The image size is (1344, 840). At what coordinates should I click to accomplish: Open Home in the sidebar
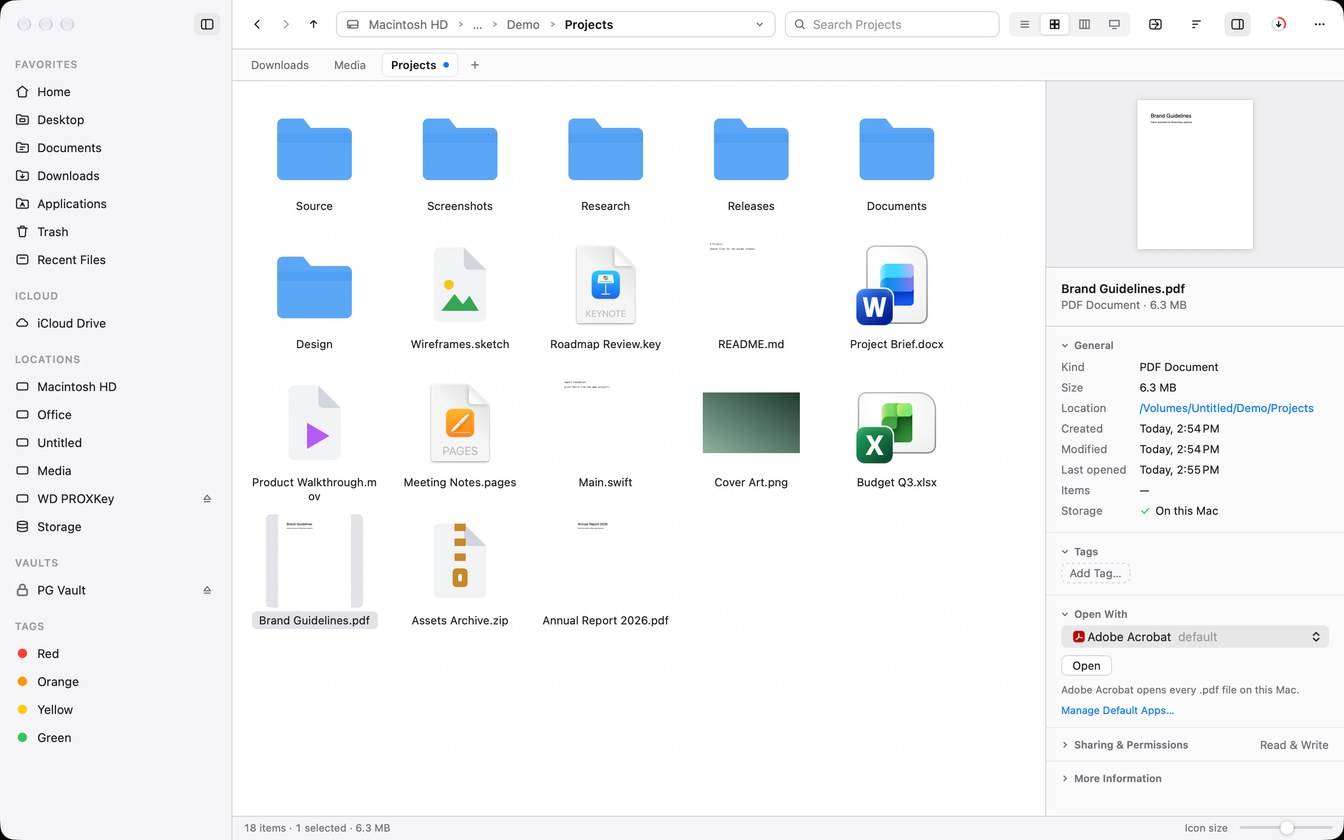[x=116, y=92]
